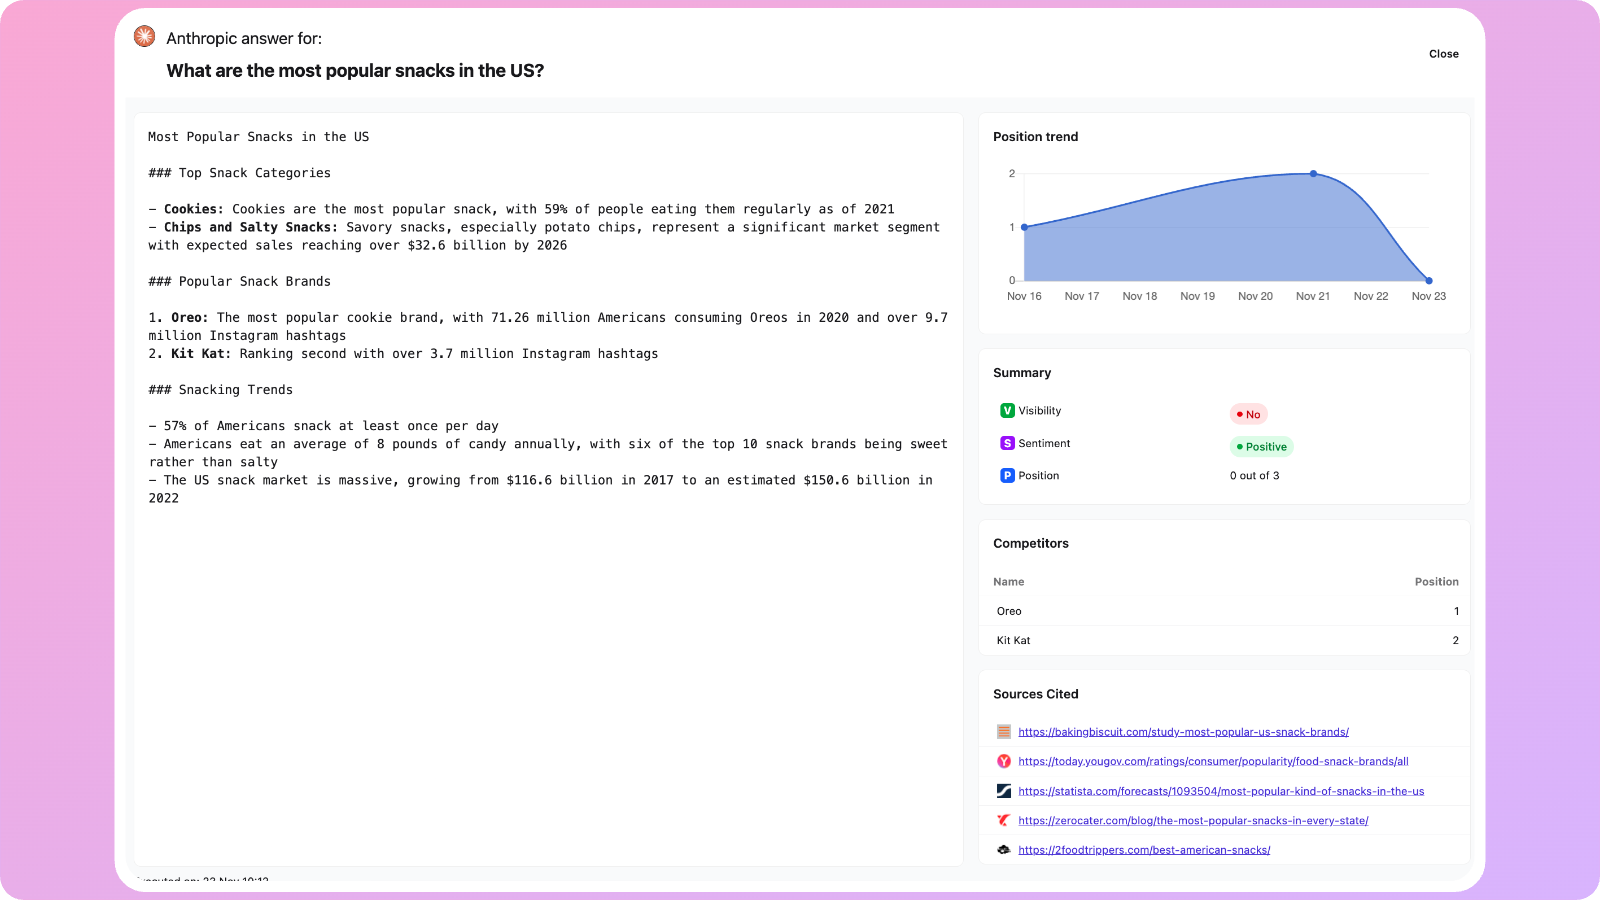Click the purple Sentiment S icon
The height and width of the screenshot is (900, 1600).
tap(1007, 443)
